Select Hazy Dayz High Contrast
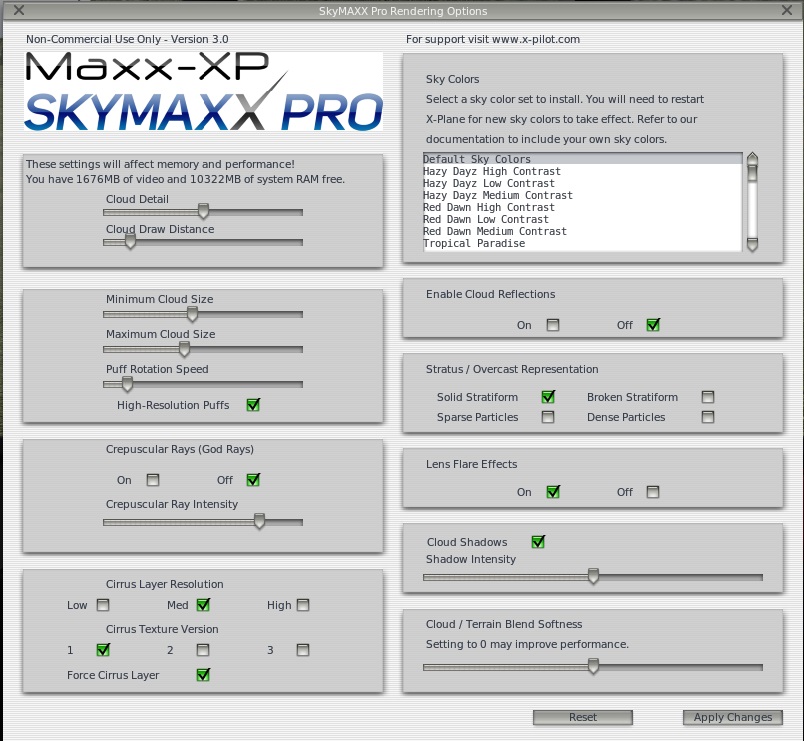This screenshot has height=741, width=804. [582, 171]
